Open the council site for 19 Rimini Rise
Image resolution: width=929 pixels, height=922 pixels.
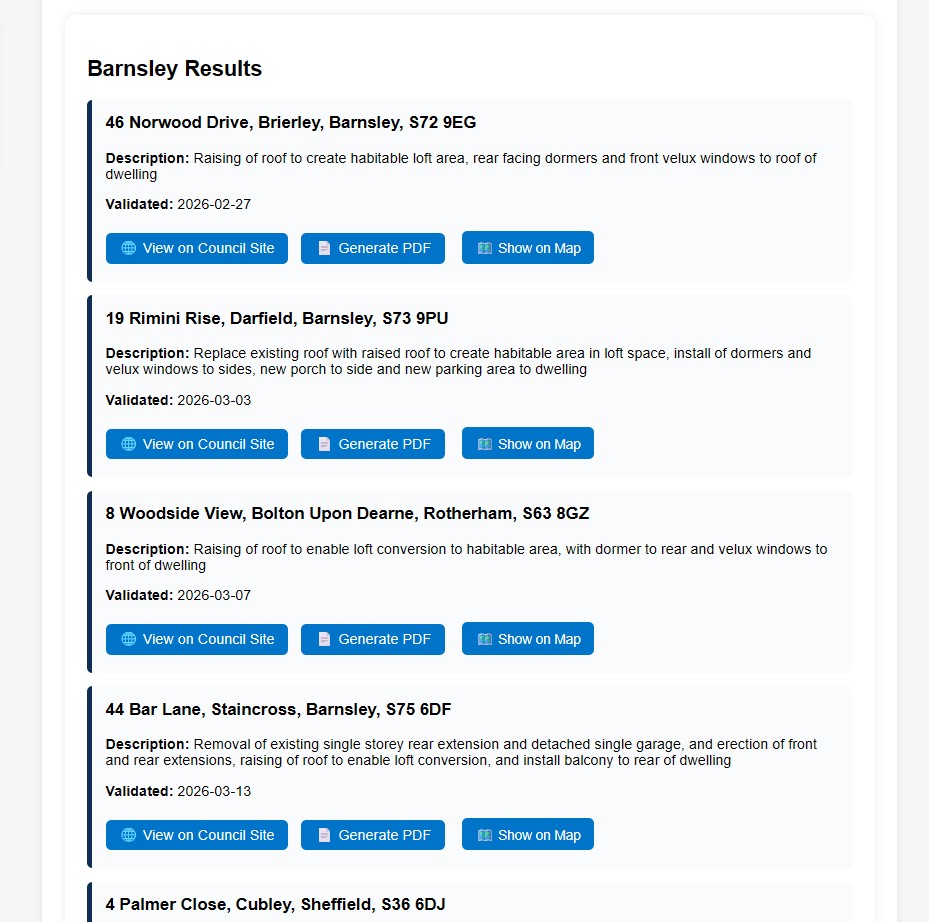pyautogui.click(x=196, y=443)
